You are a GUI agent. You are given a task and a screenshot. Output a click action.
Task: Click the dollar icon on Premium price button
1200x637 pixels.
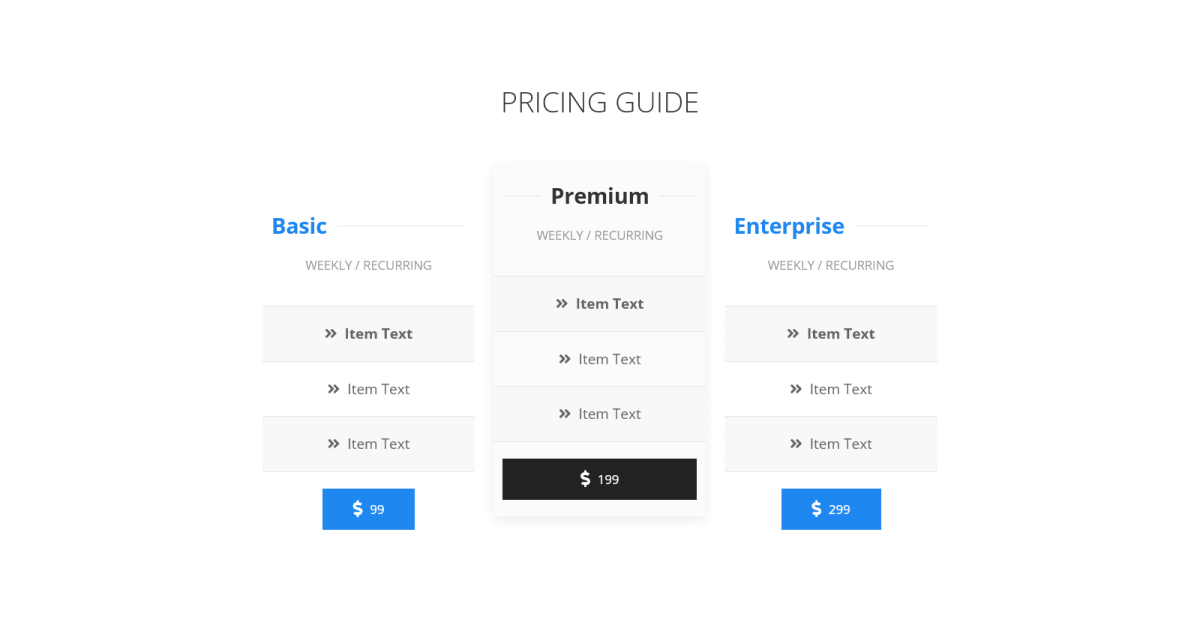tap(586, 479)
